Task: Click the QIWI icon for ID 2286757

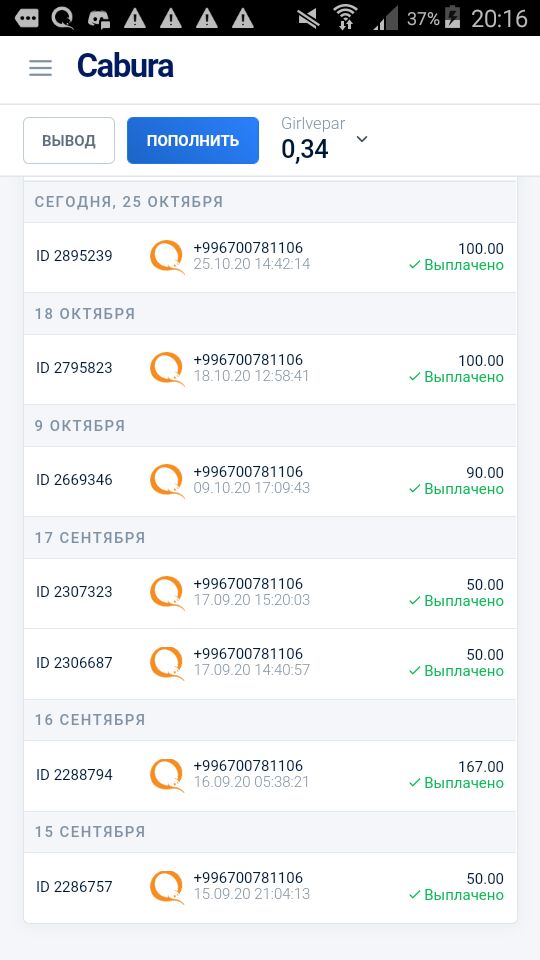Action: 167,887
